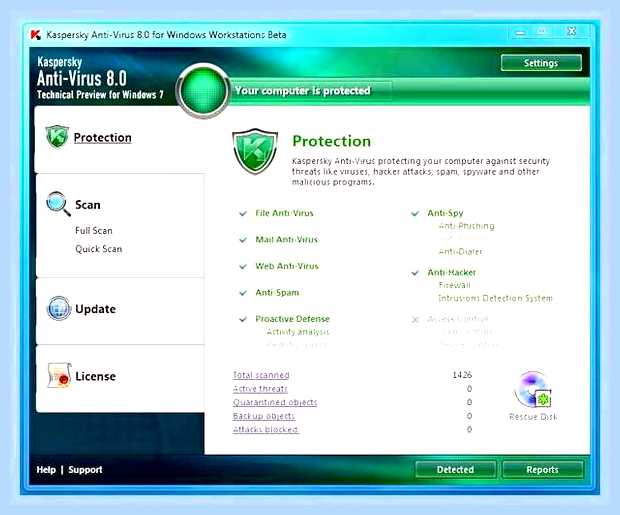This screenshot has width=620, height=515.
Task: Click the 1426 total scanned value
Action: [x=462, y=375]
